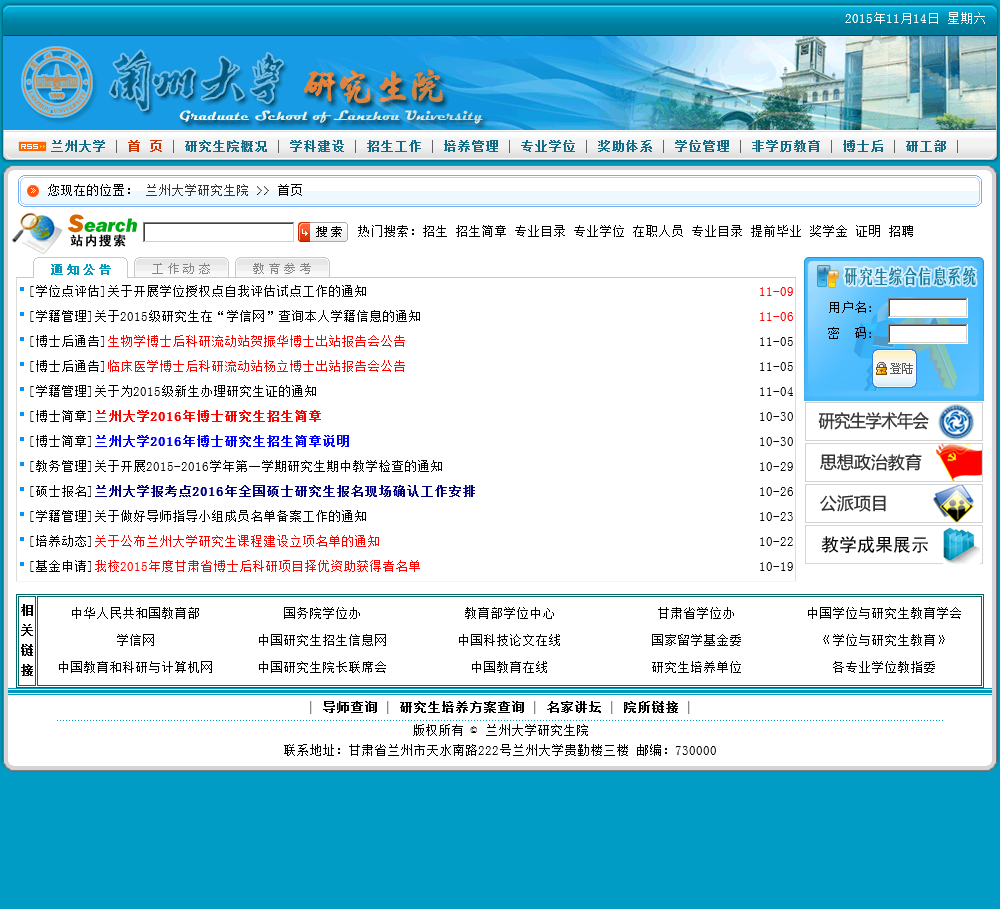Open 兰州大学 nav link

(78, 146)
